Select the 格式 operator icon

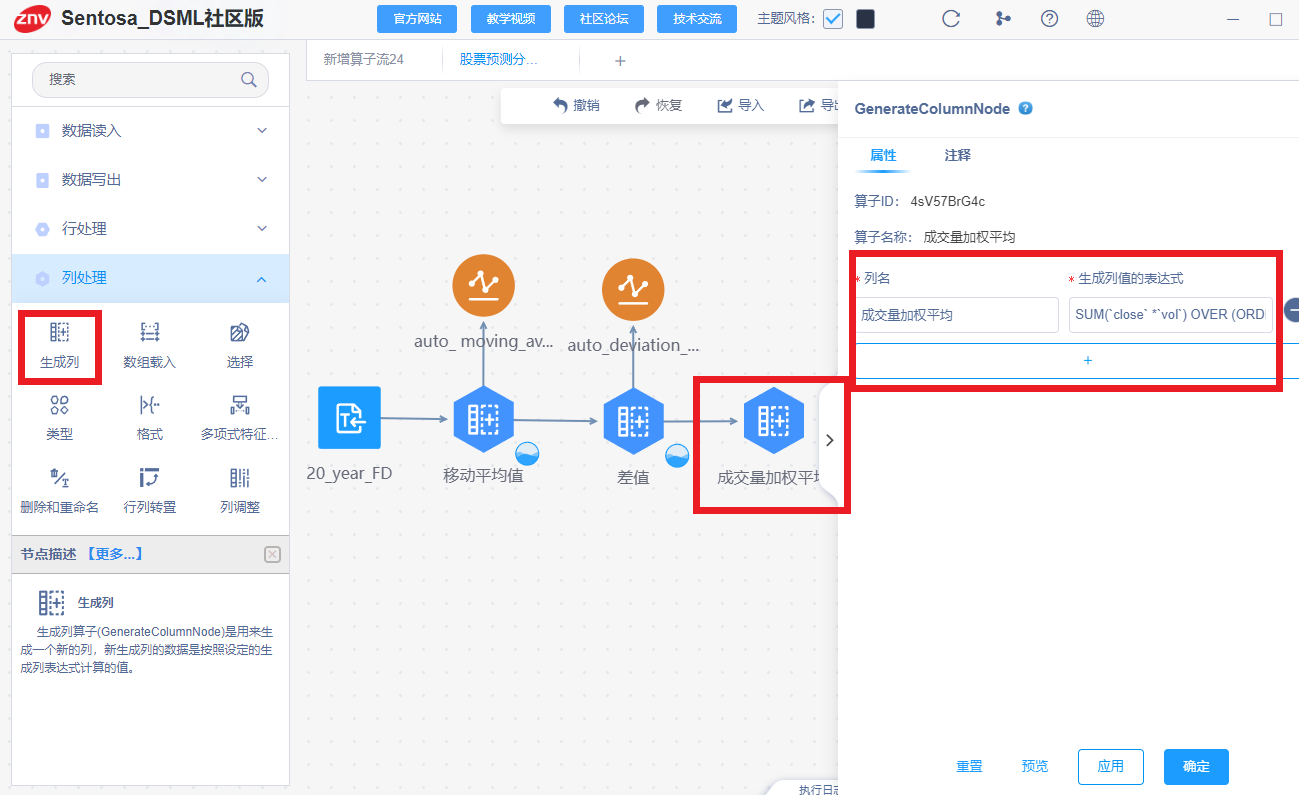[x=150, y=405]
